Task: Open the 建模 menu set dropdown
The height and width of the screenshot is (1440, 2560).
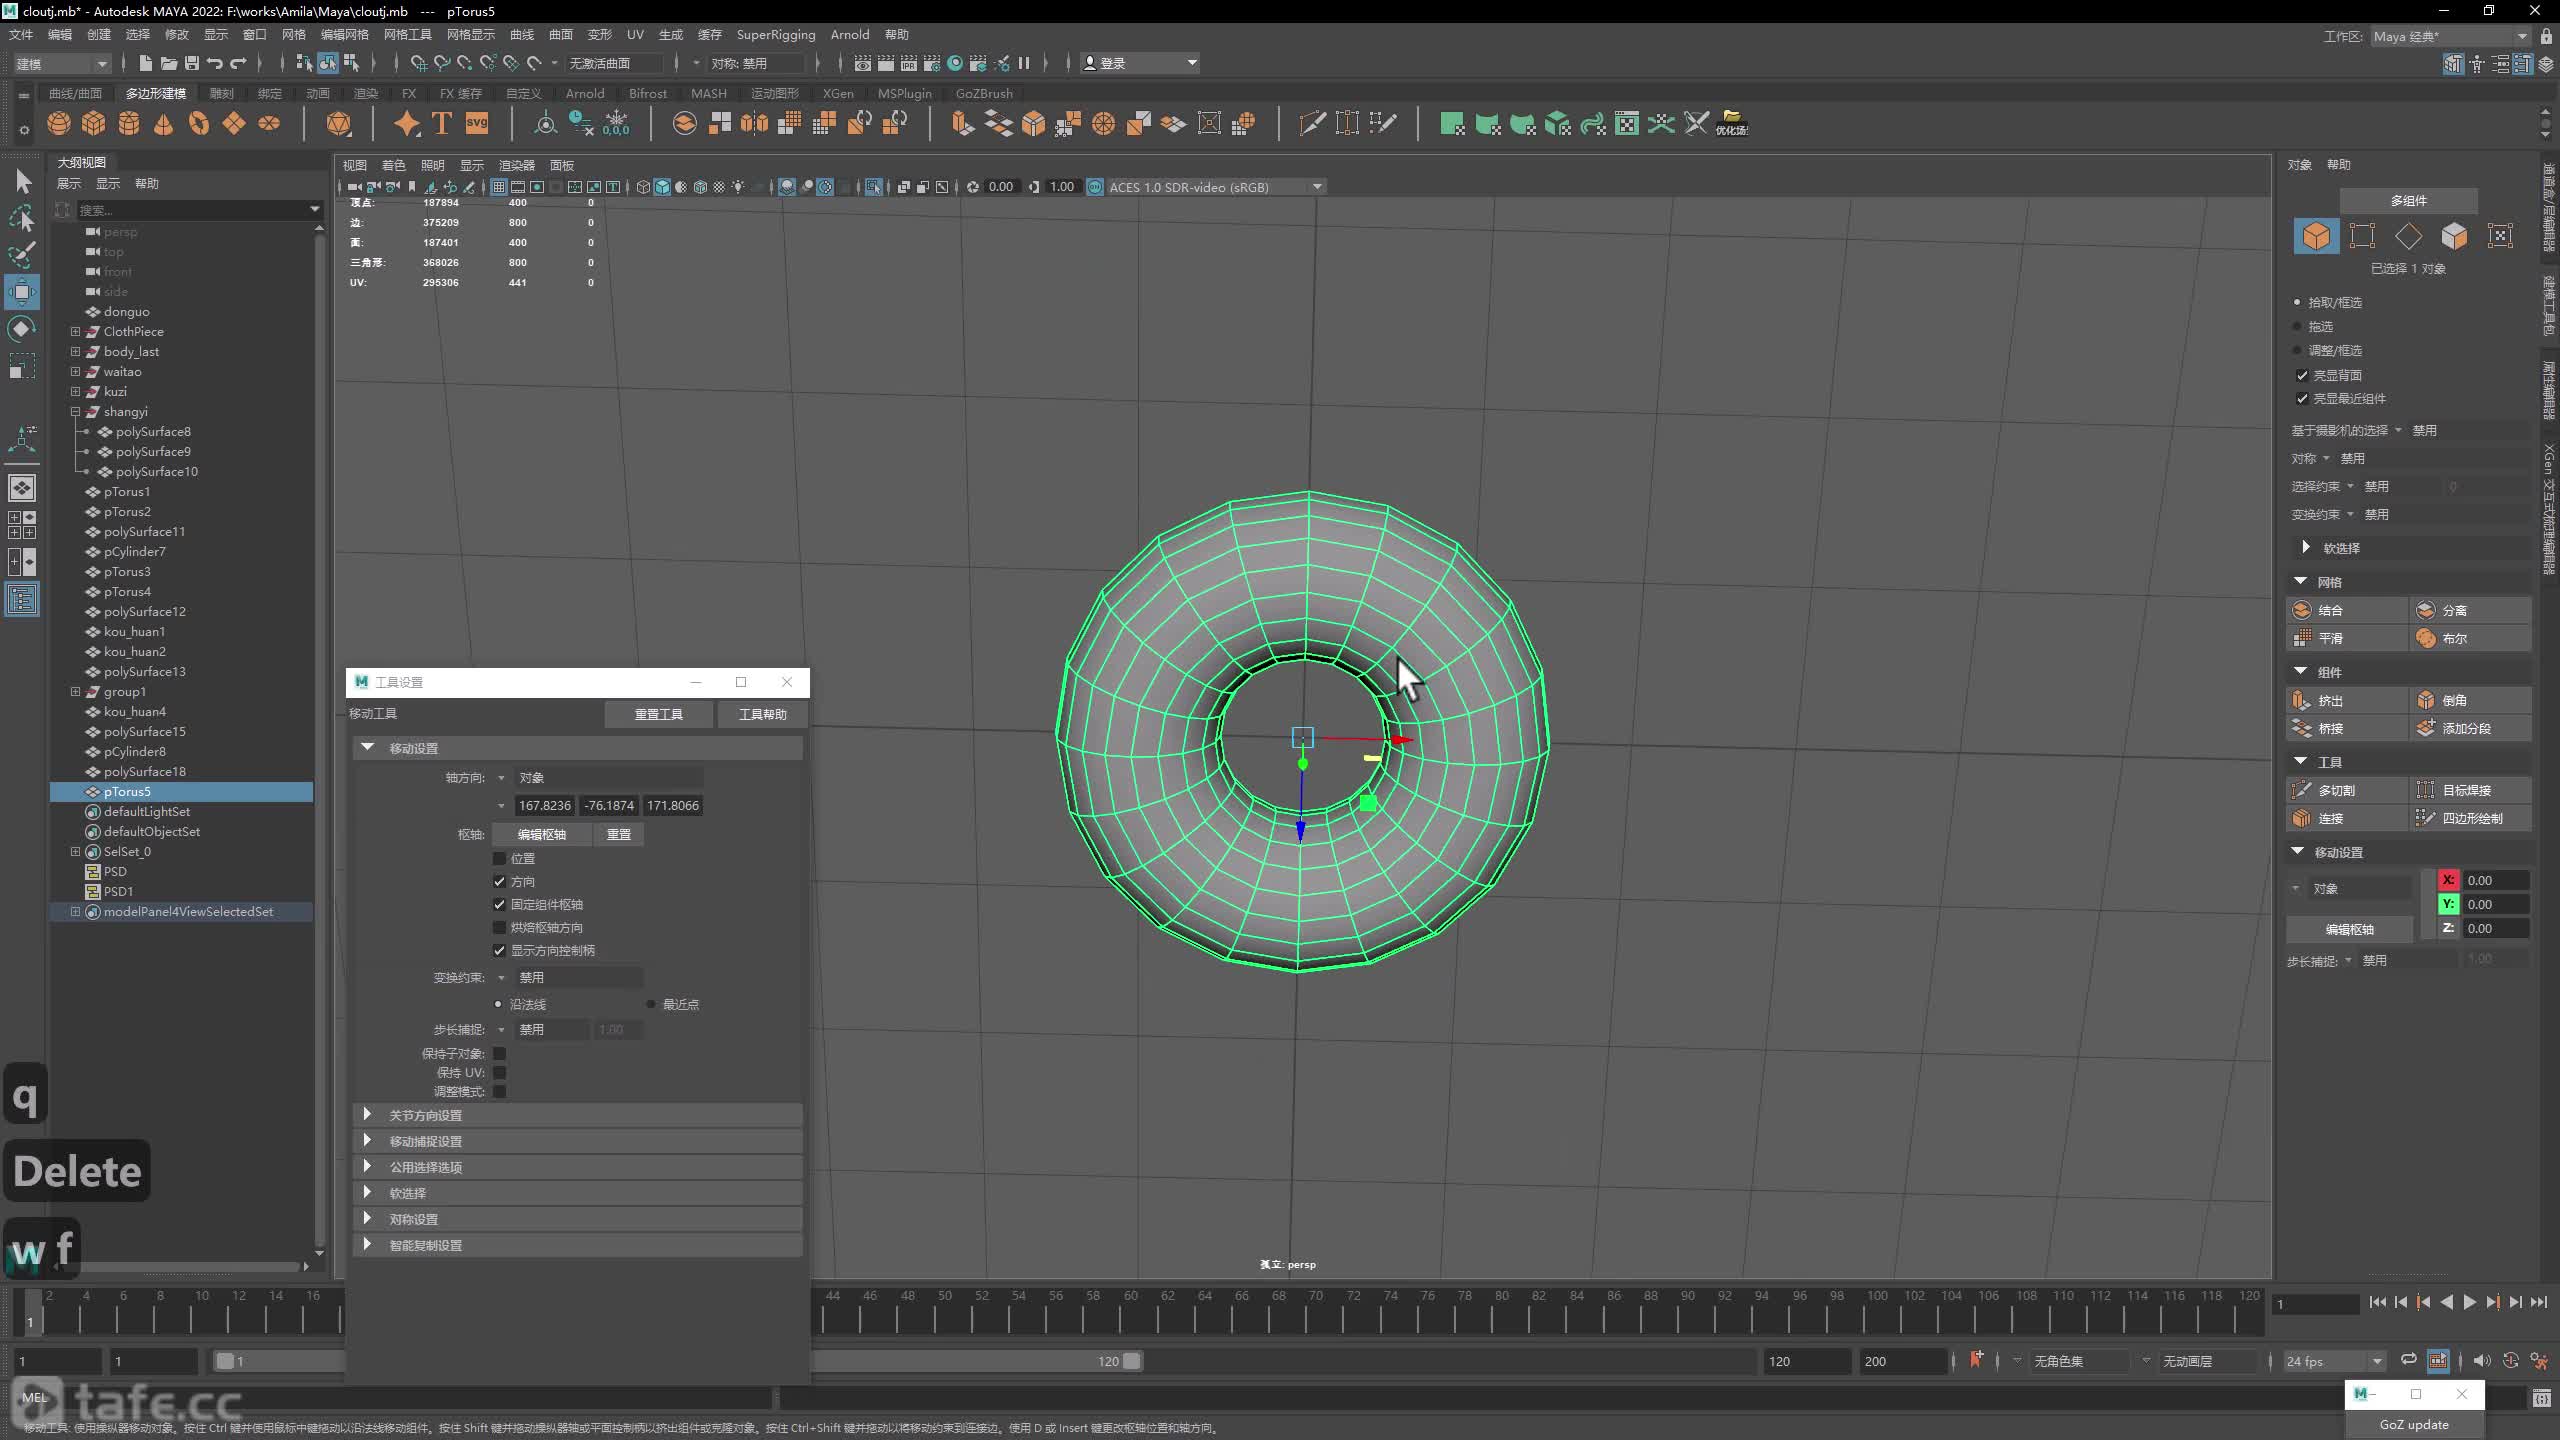Action: pyautogui.click(x=61, y=63)
